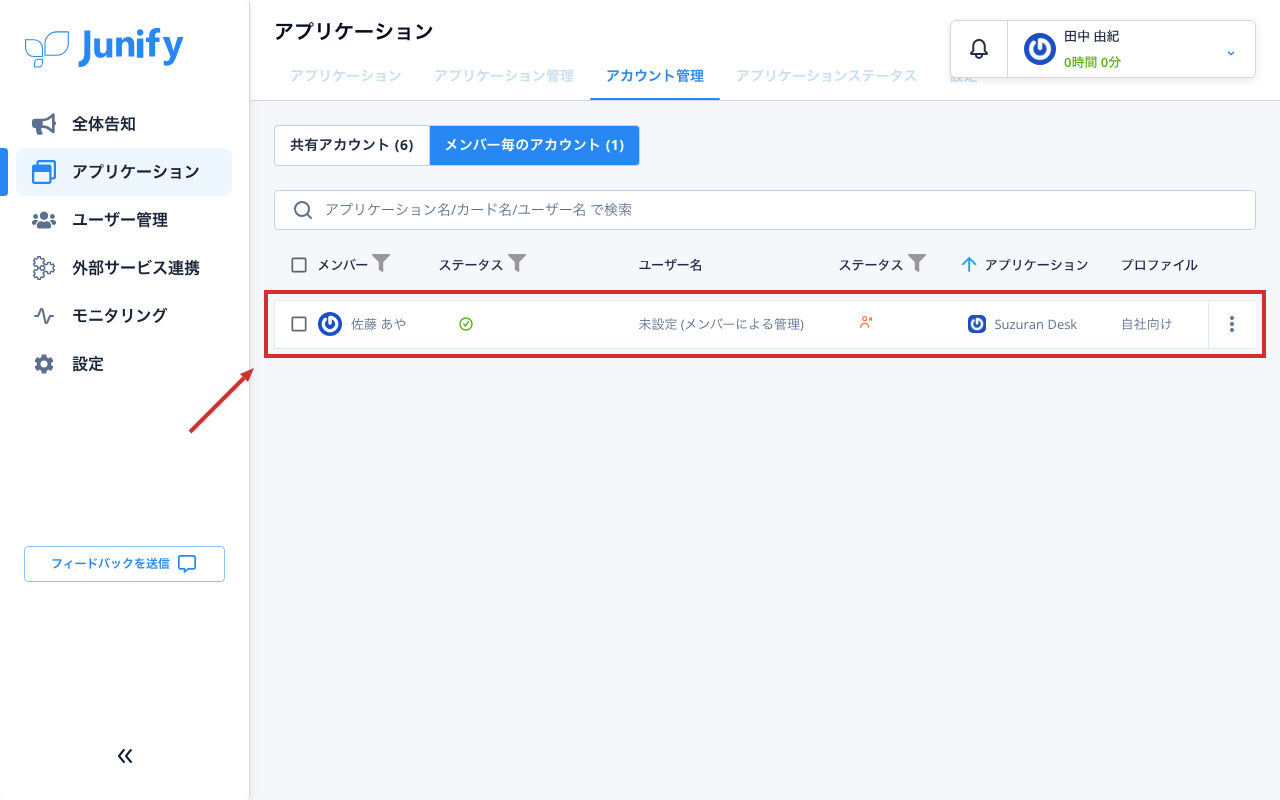This screenshot has width=1280, height=800.
Task: Go to ユーザー管理 in sidebar
Action: [x=124, y=220]
